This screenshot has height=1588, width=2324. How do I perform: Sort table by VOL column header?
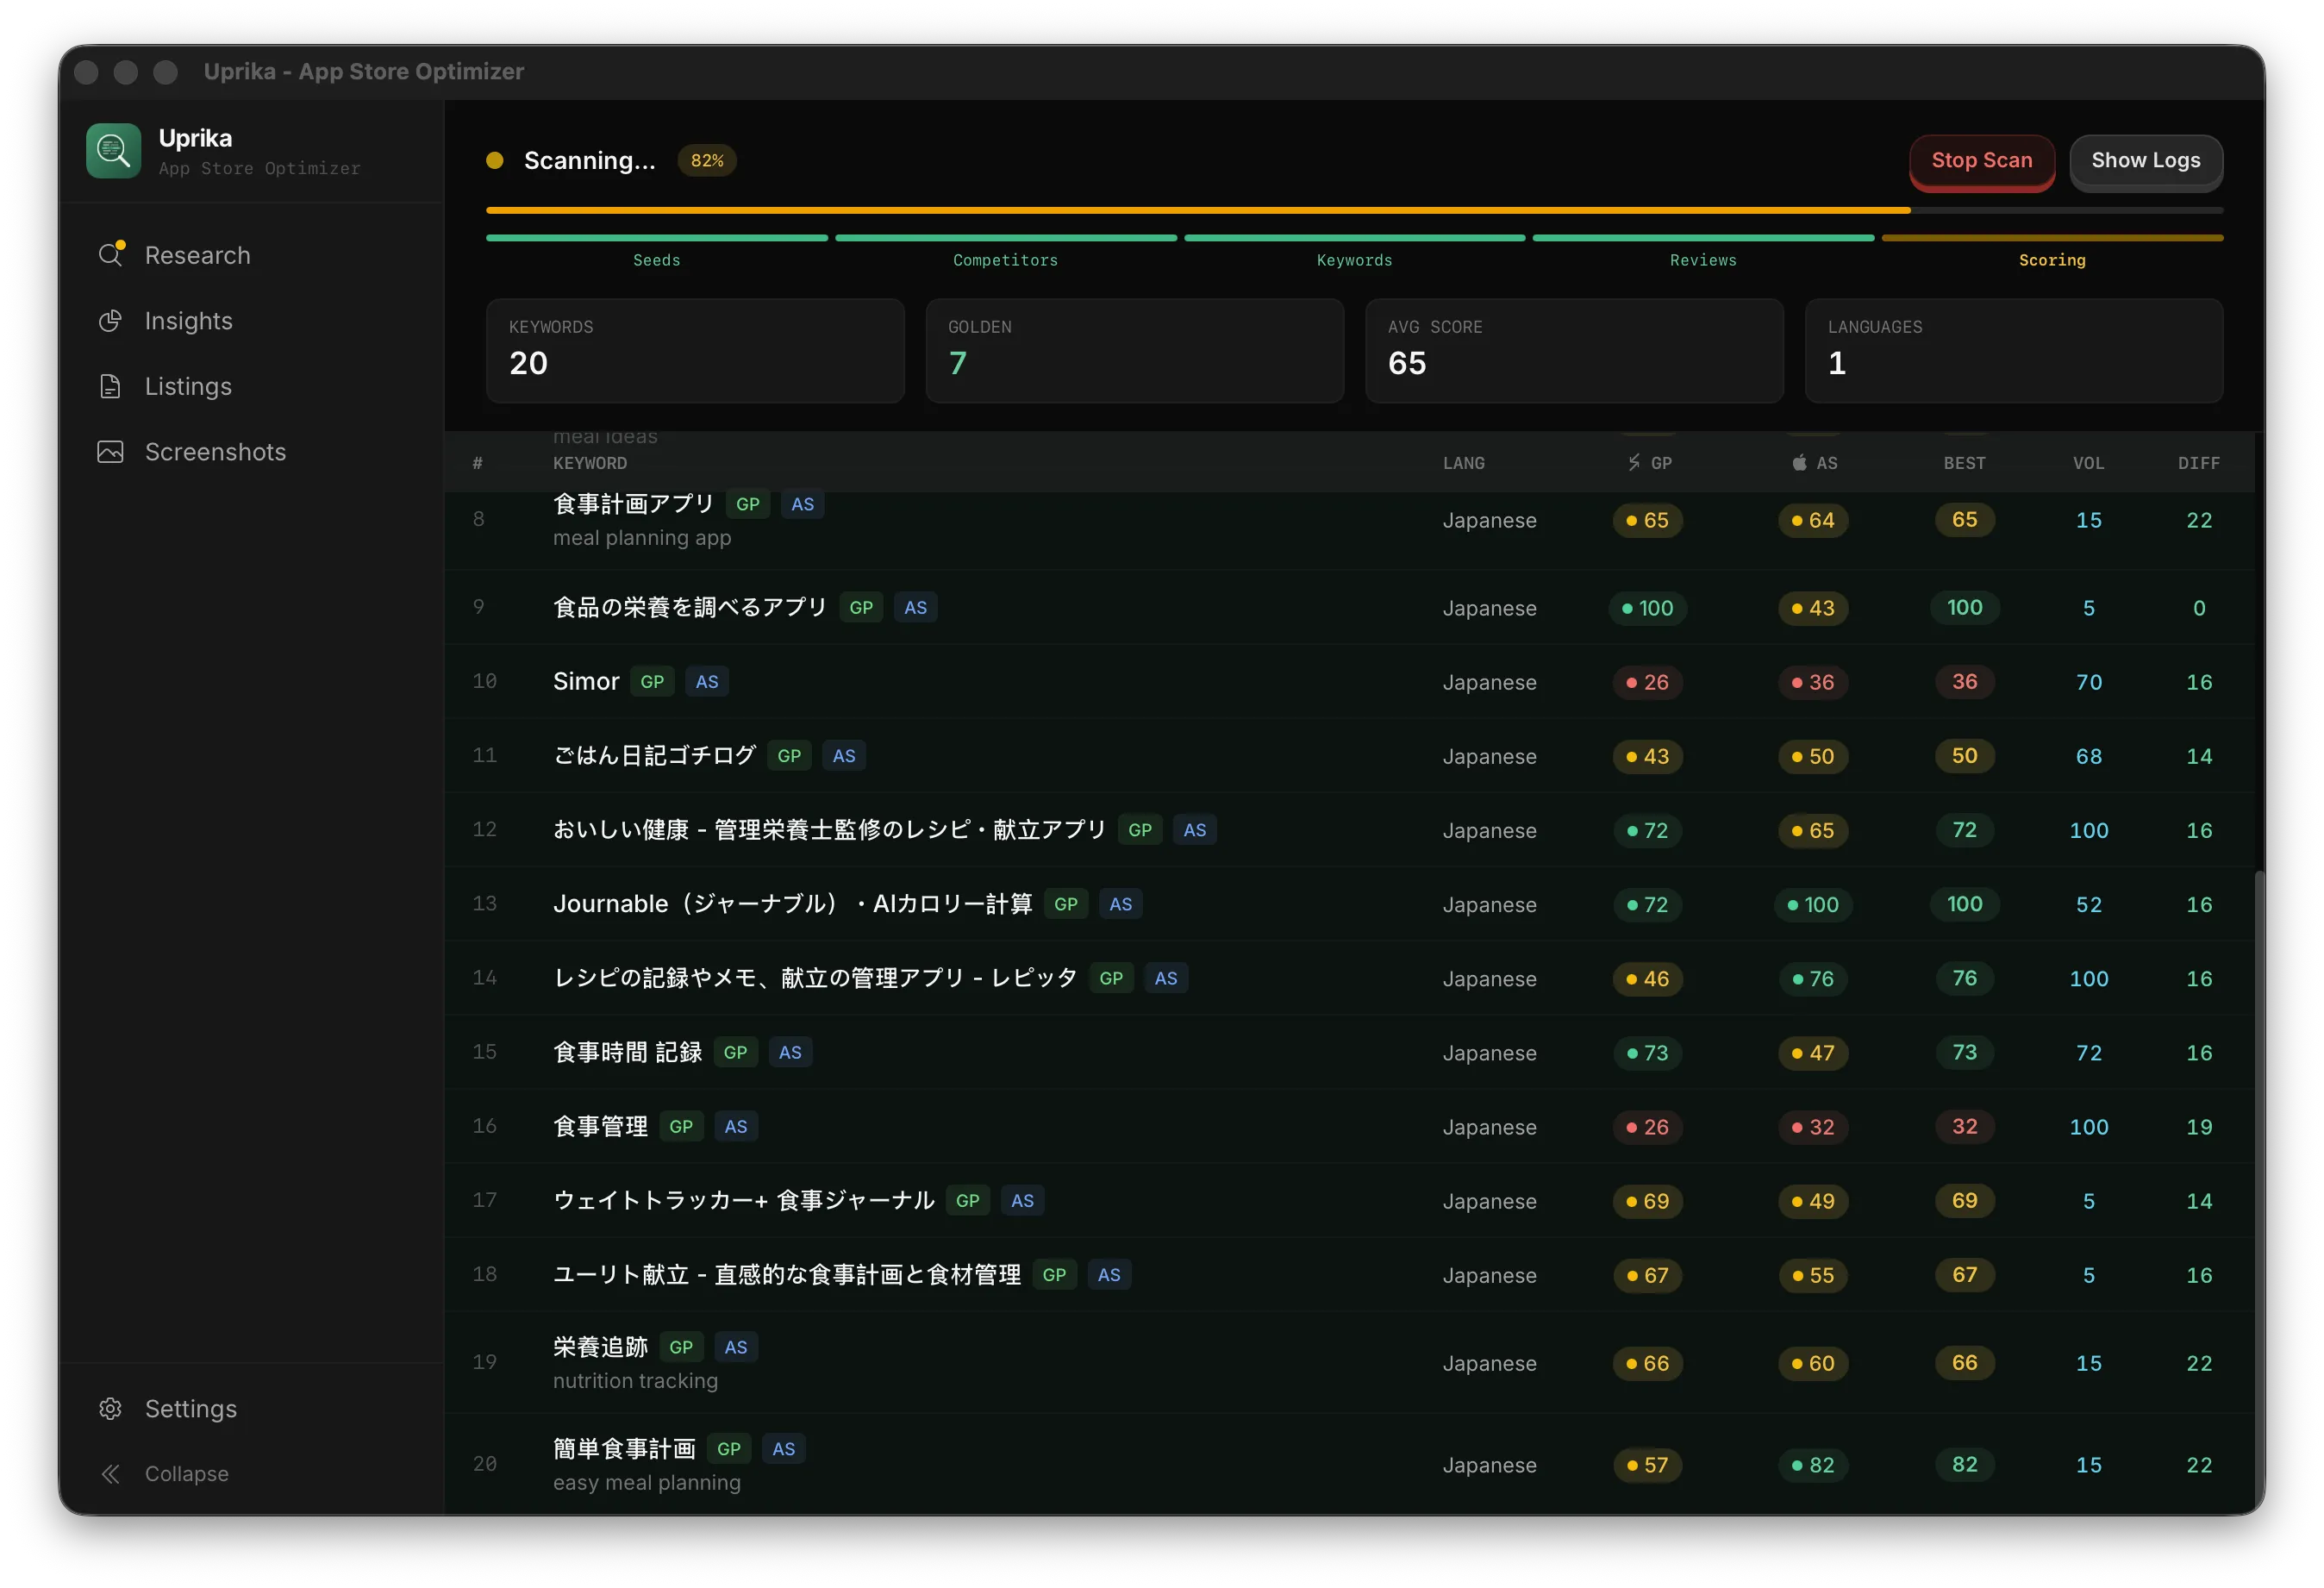click(2088, 463)
